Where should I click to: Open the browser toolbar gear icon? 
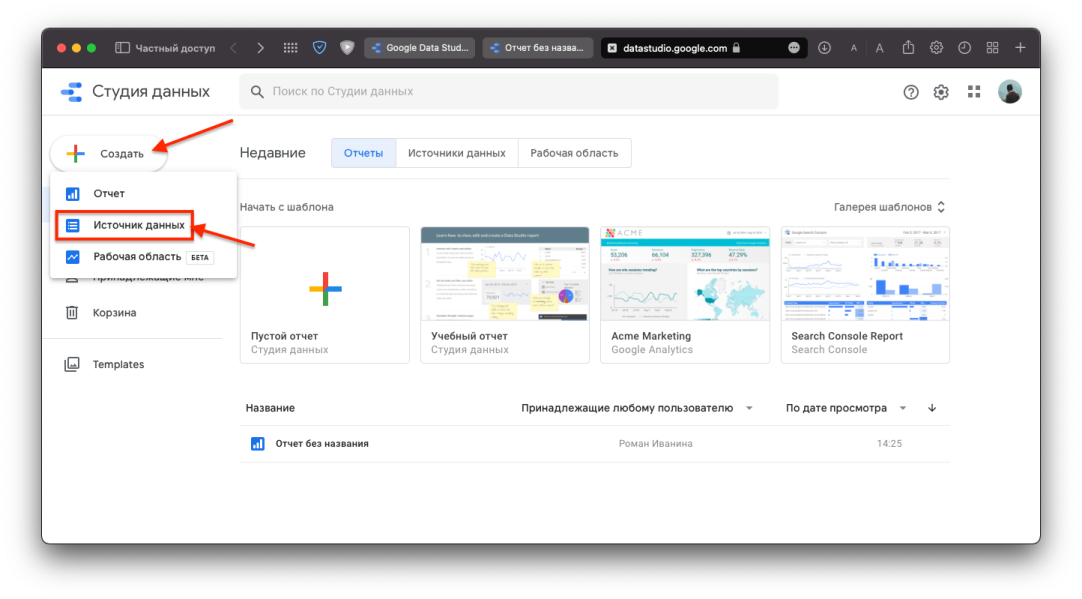pos(936,48)
